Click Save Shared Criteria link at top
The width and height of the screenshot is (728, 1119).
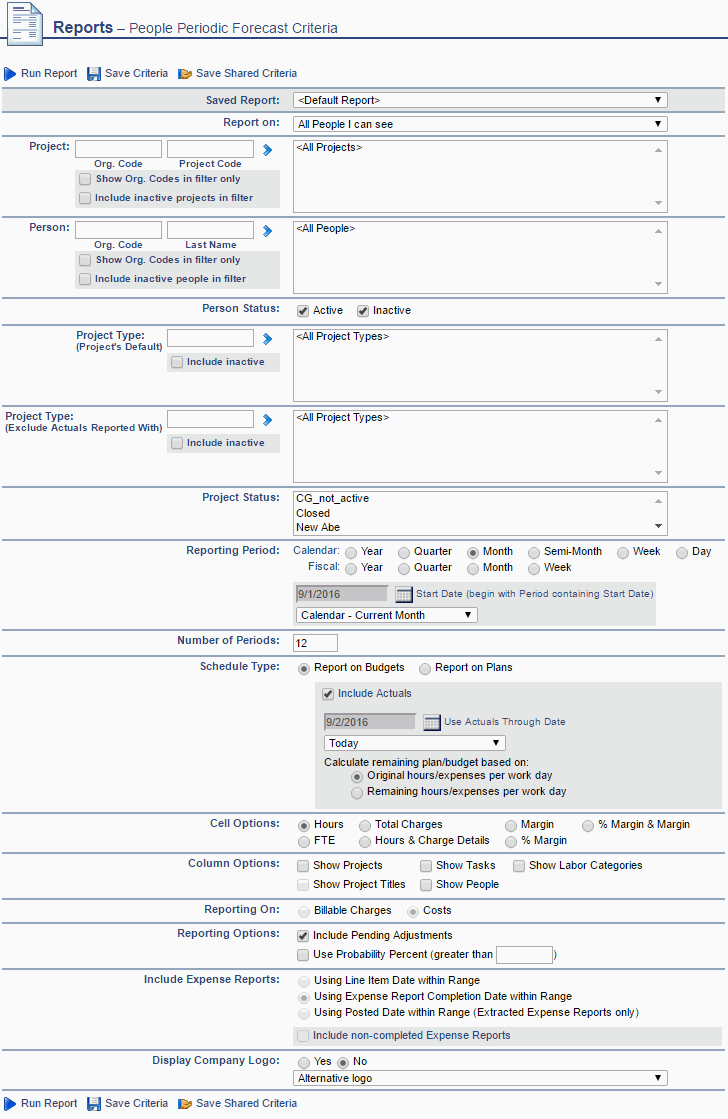pyautogui.click(x=246, y=74)
